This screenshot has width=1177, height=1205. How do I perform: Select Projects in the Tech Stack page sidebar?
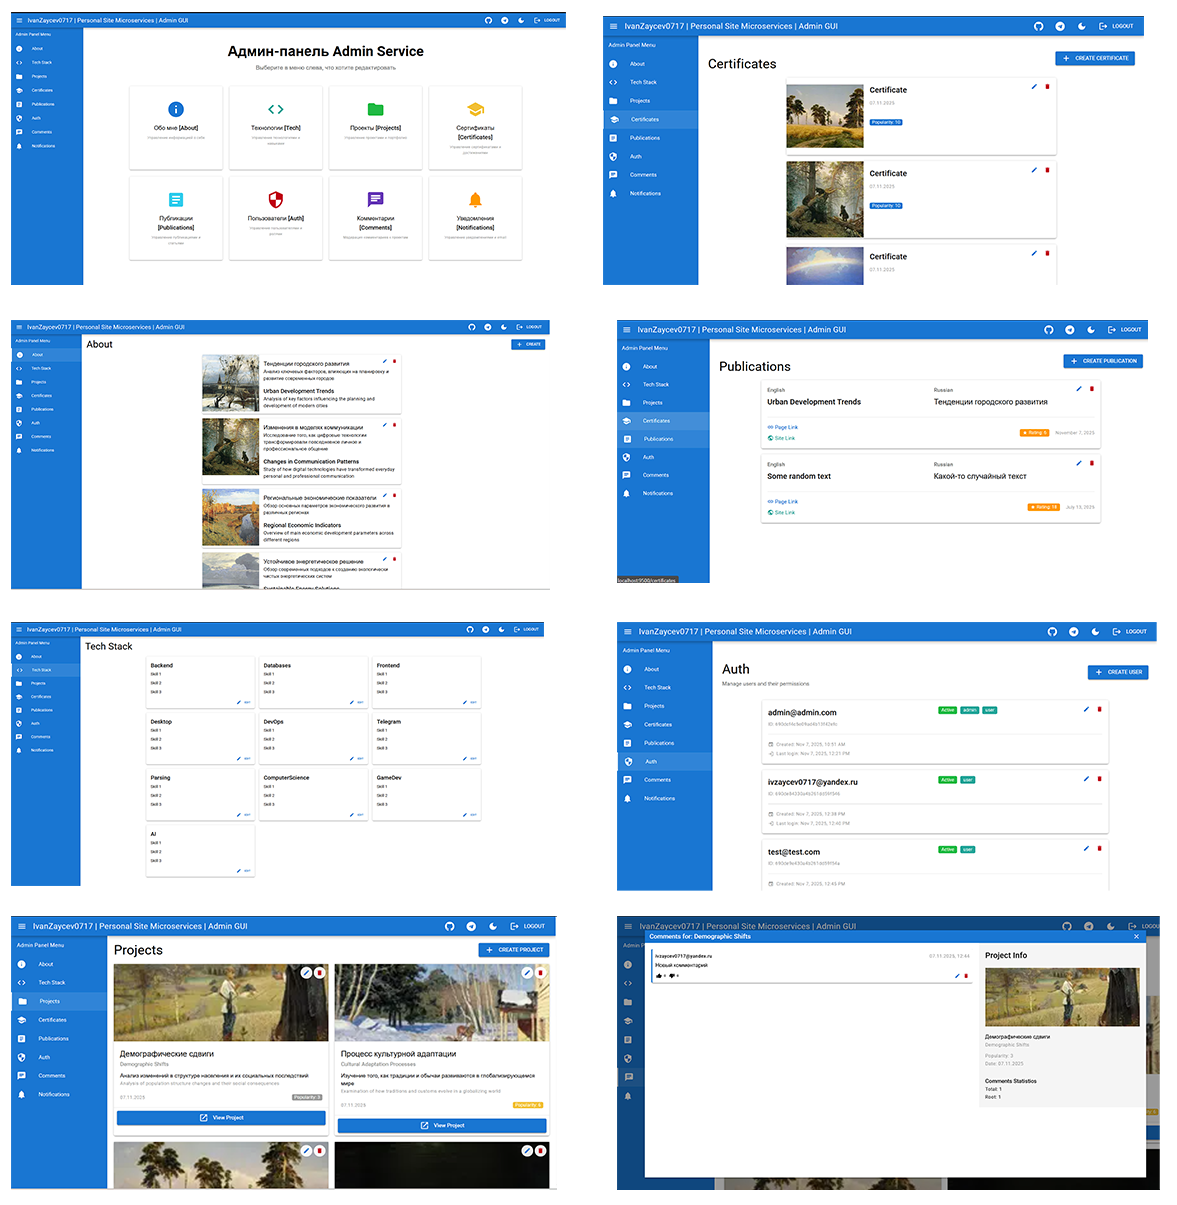click(38, 683)
